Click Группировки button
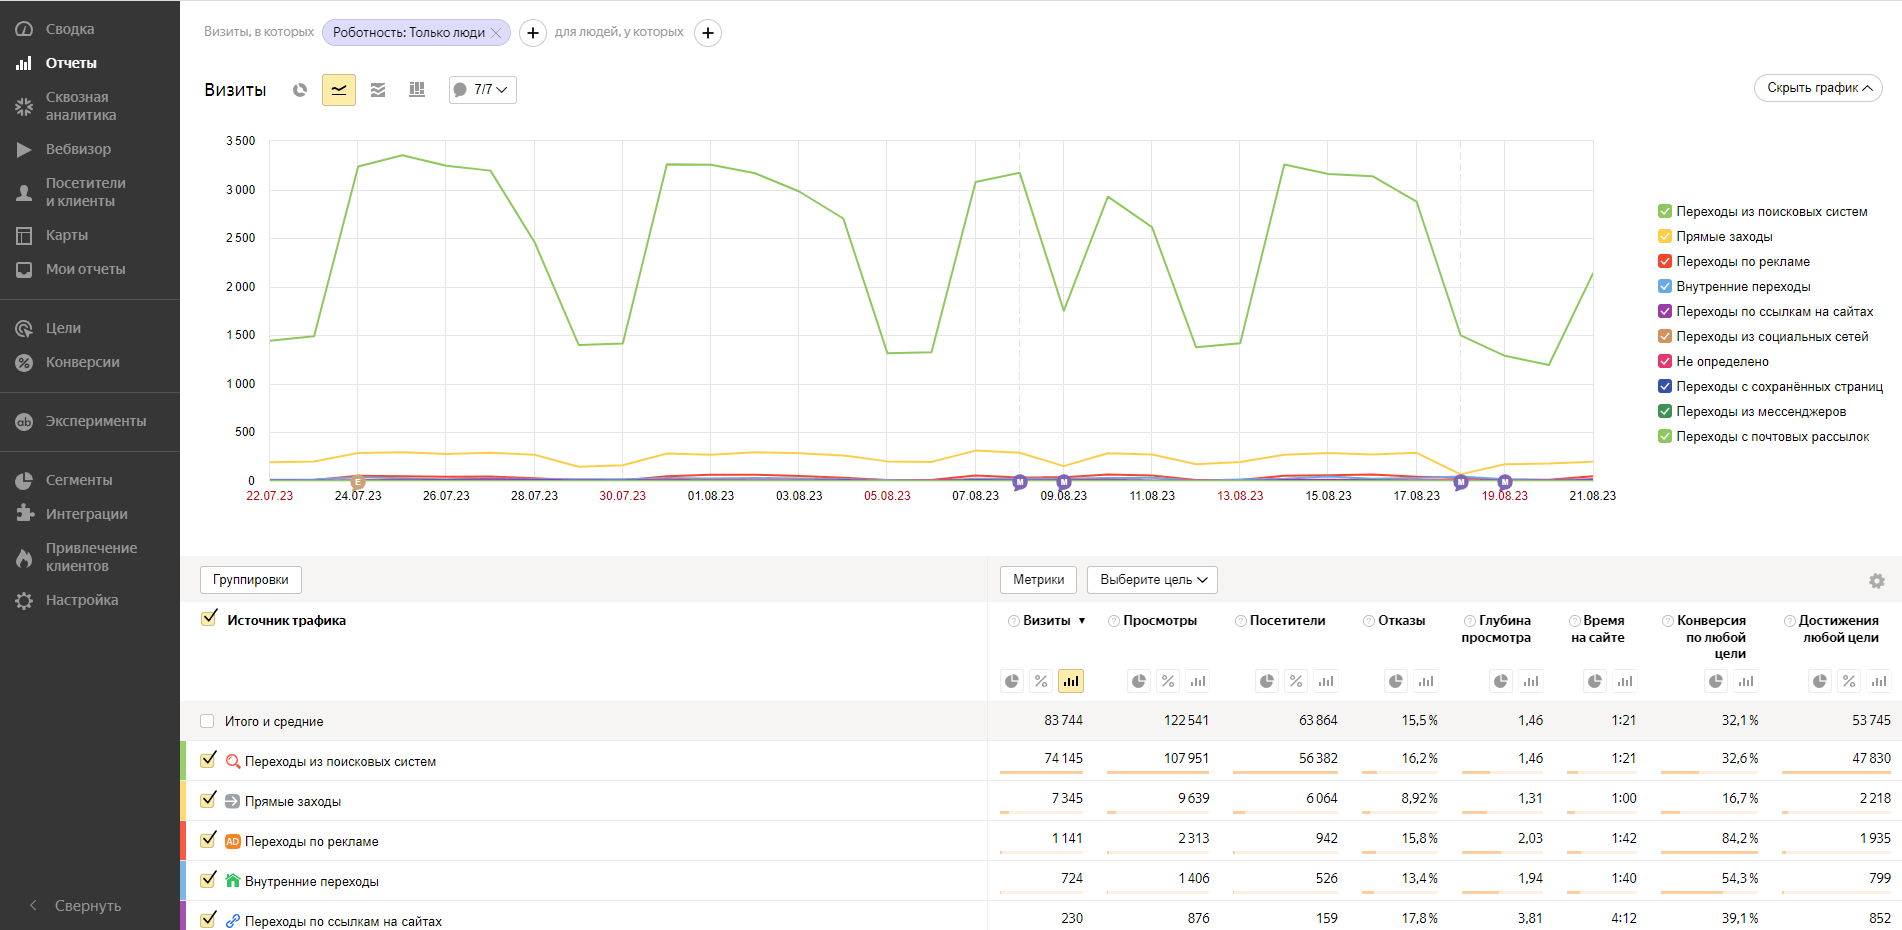 (x=251, y=580)
